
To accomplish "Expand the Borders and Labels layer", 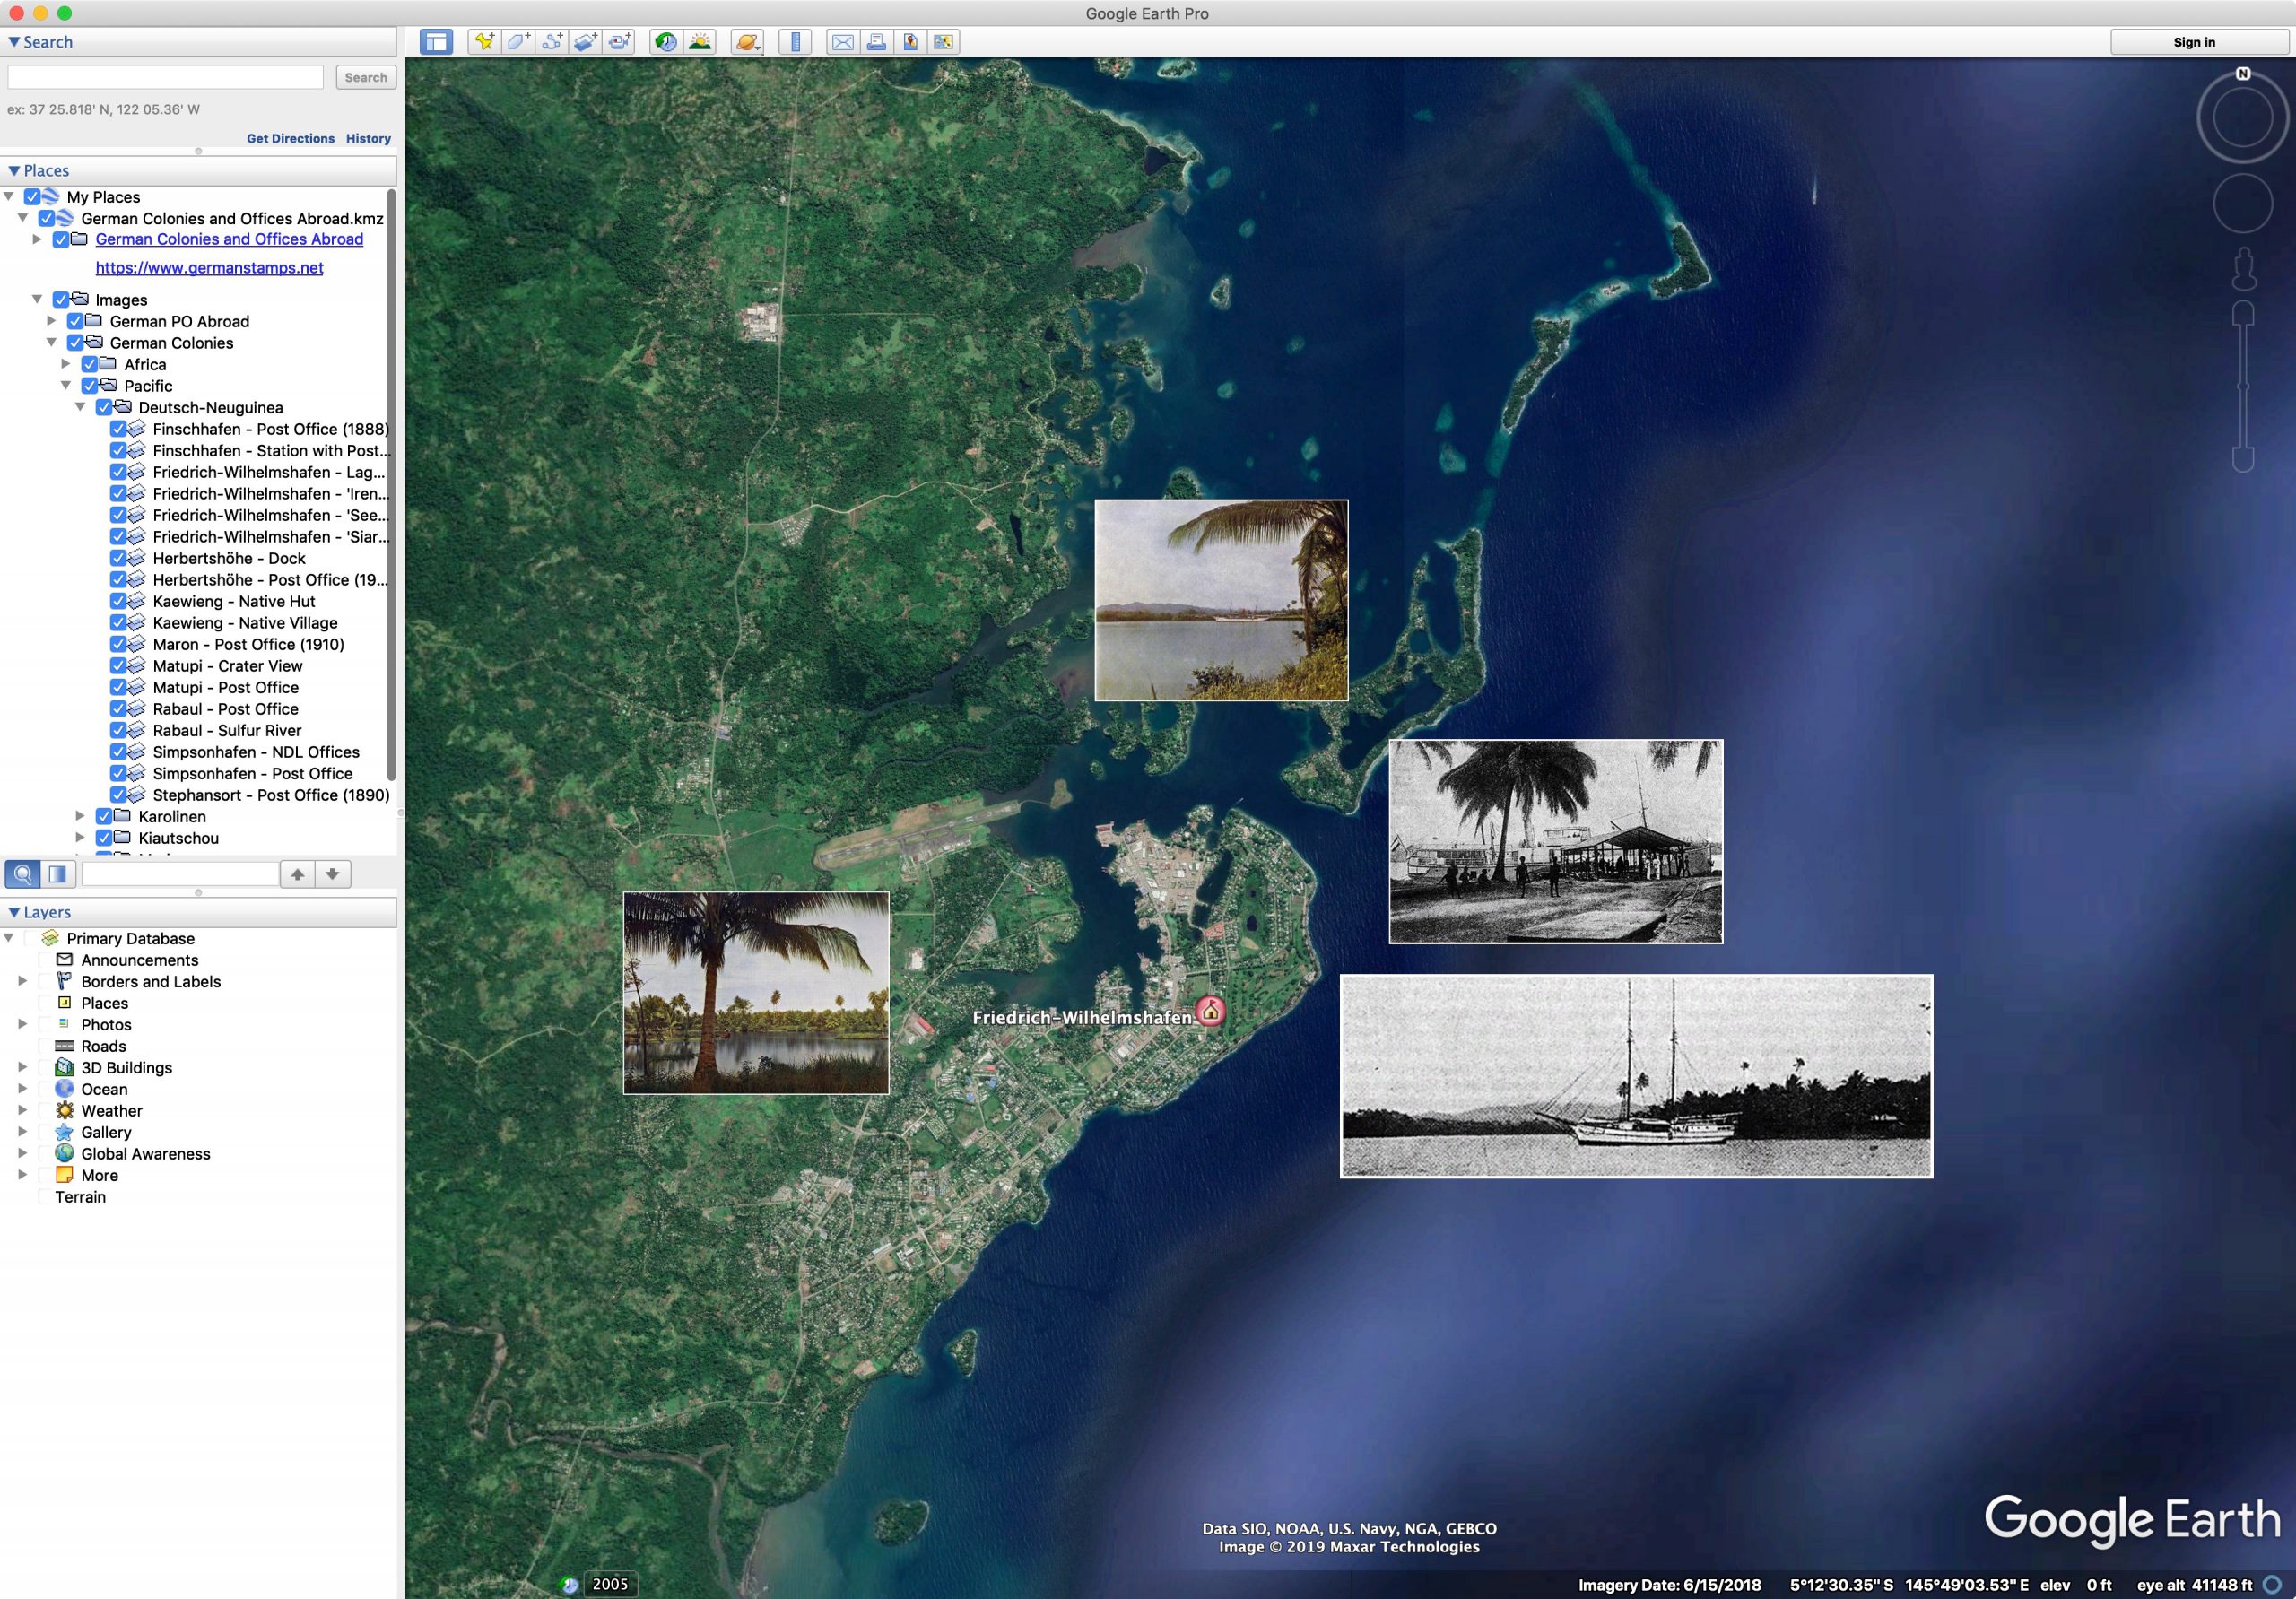I will tap(22, 981).
